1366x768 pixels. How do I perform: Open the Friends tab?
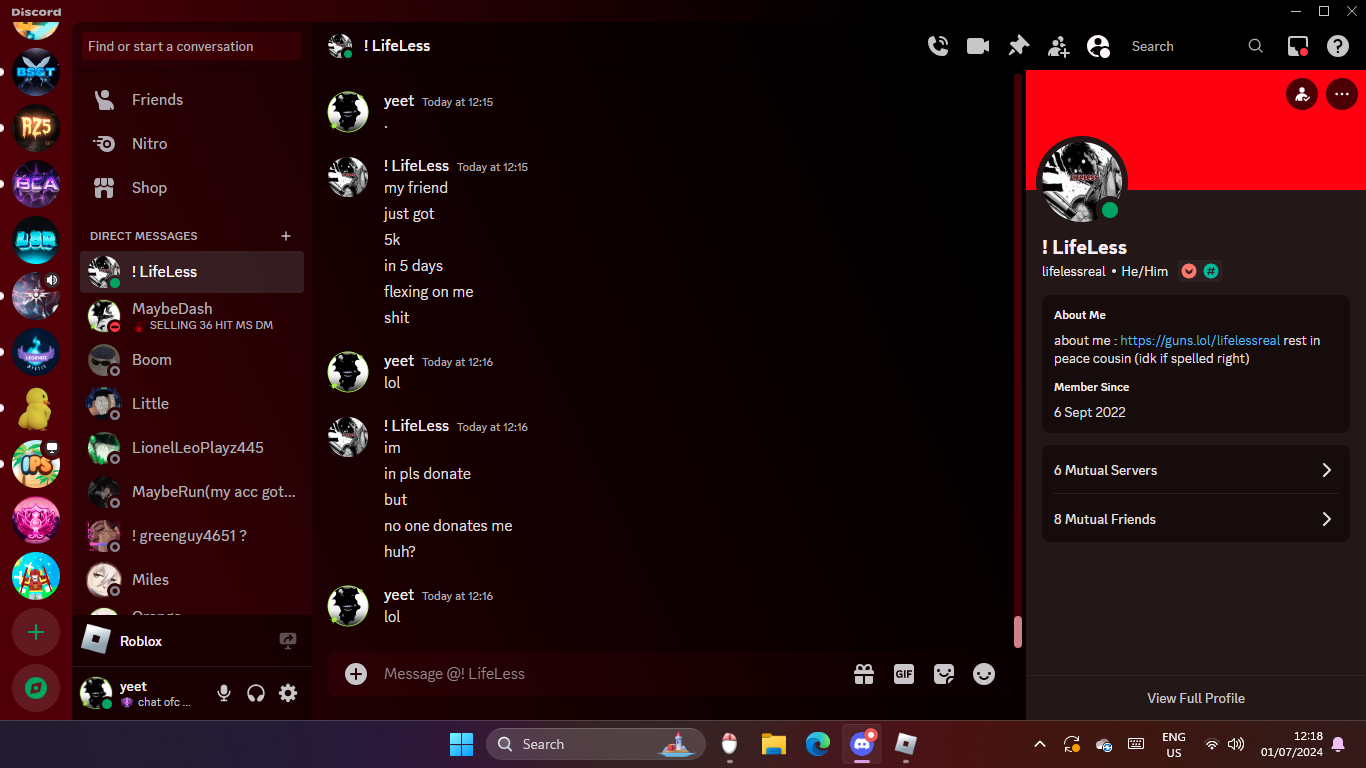[x=192, y=100]
